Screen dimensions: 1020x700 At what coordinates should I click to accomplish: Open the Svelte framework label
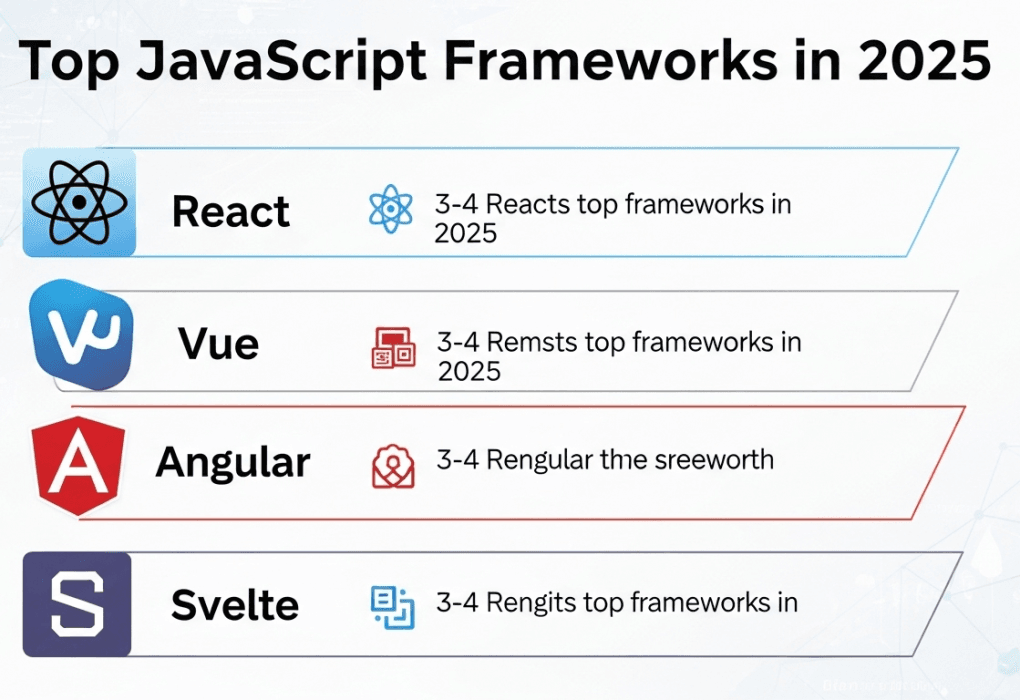[x=235, y=605]
